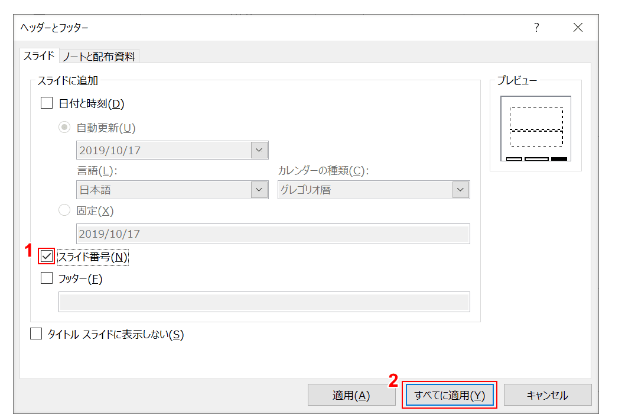Click the footer text input field

pyautogui.click(x=264, y=301)
